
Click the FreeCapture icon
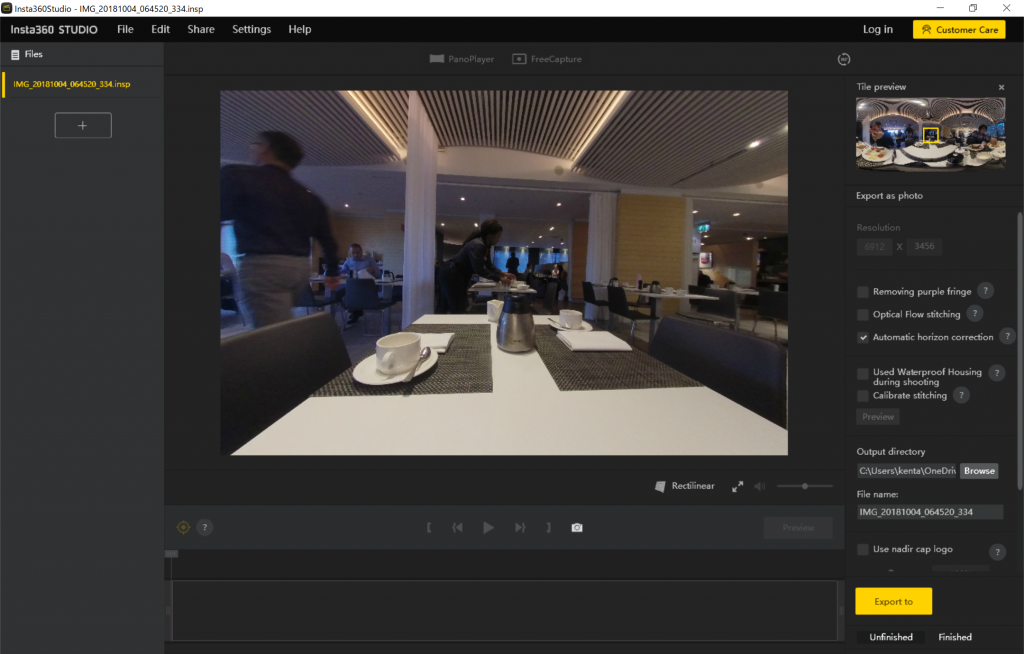tap(520, 58)
